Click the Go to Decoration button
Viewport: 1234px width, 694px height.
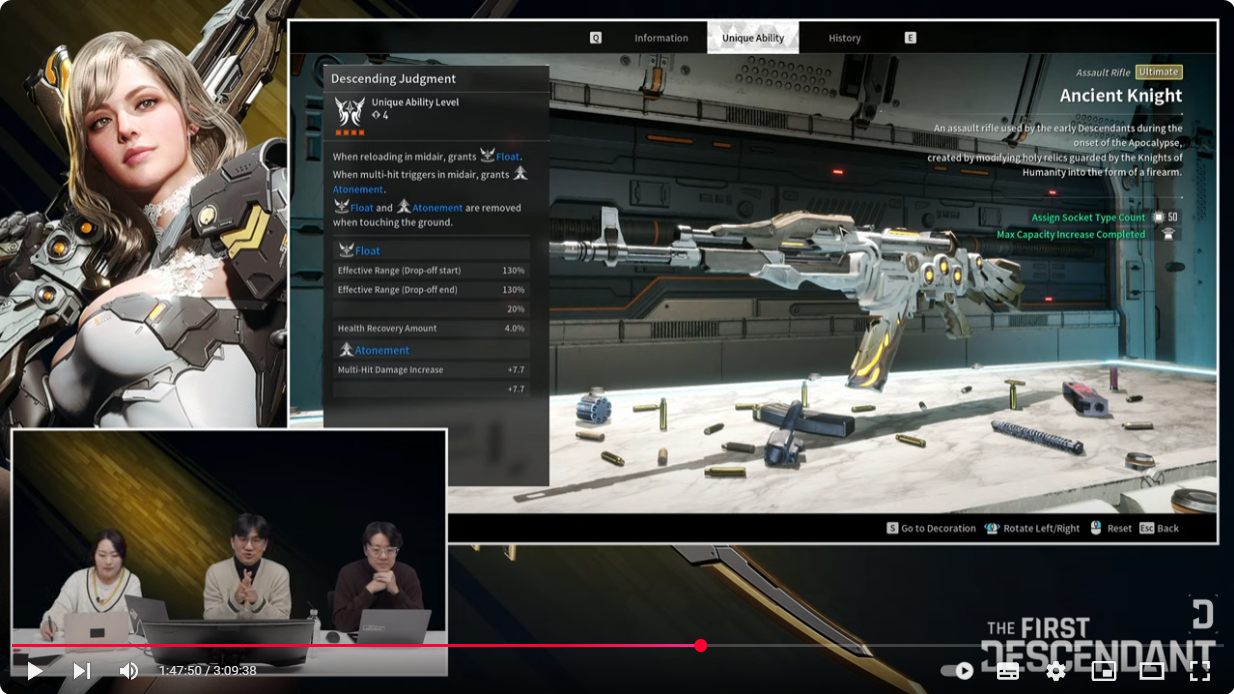coord(930,528)
